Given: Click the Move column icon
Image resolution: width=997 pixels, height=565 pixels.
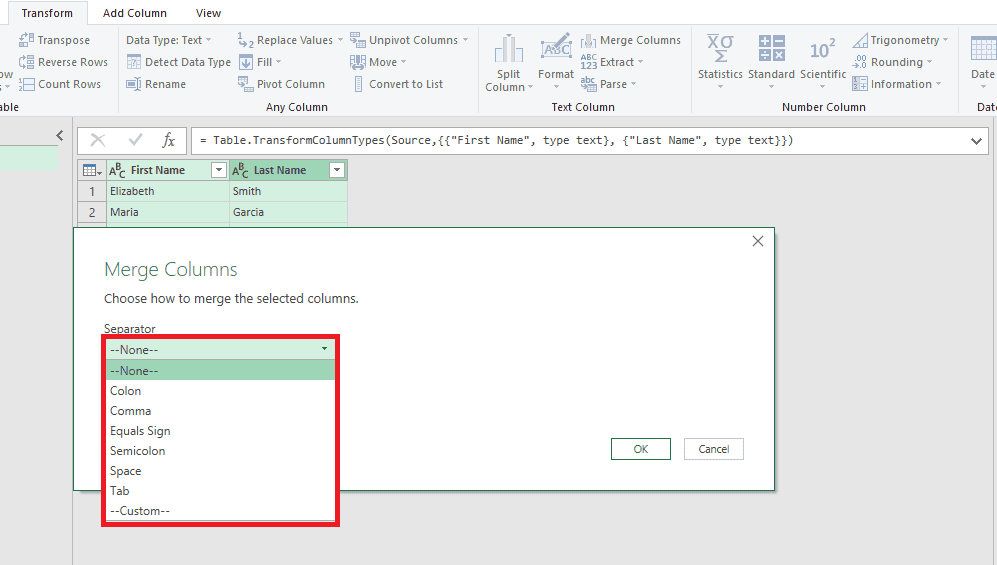Looking at the screenshot, I should tap(357, 62).
